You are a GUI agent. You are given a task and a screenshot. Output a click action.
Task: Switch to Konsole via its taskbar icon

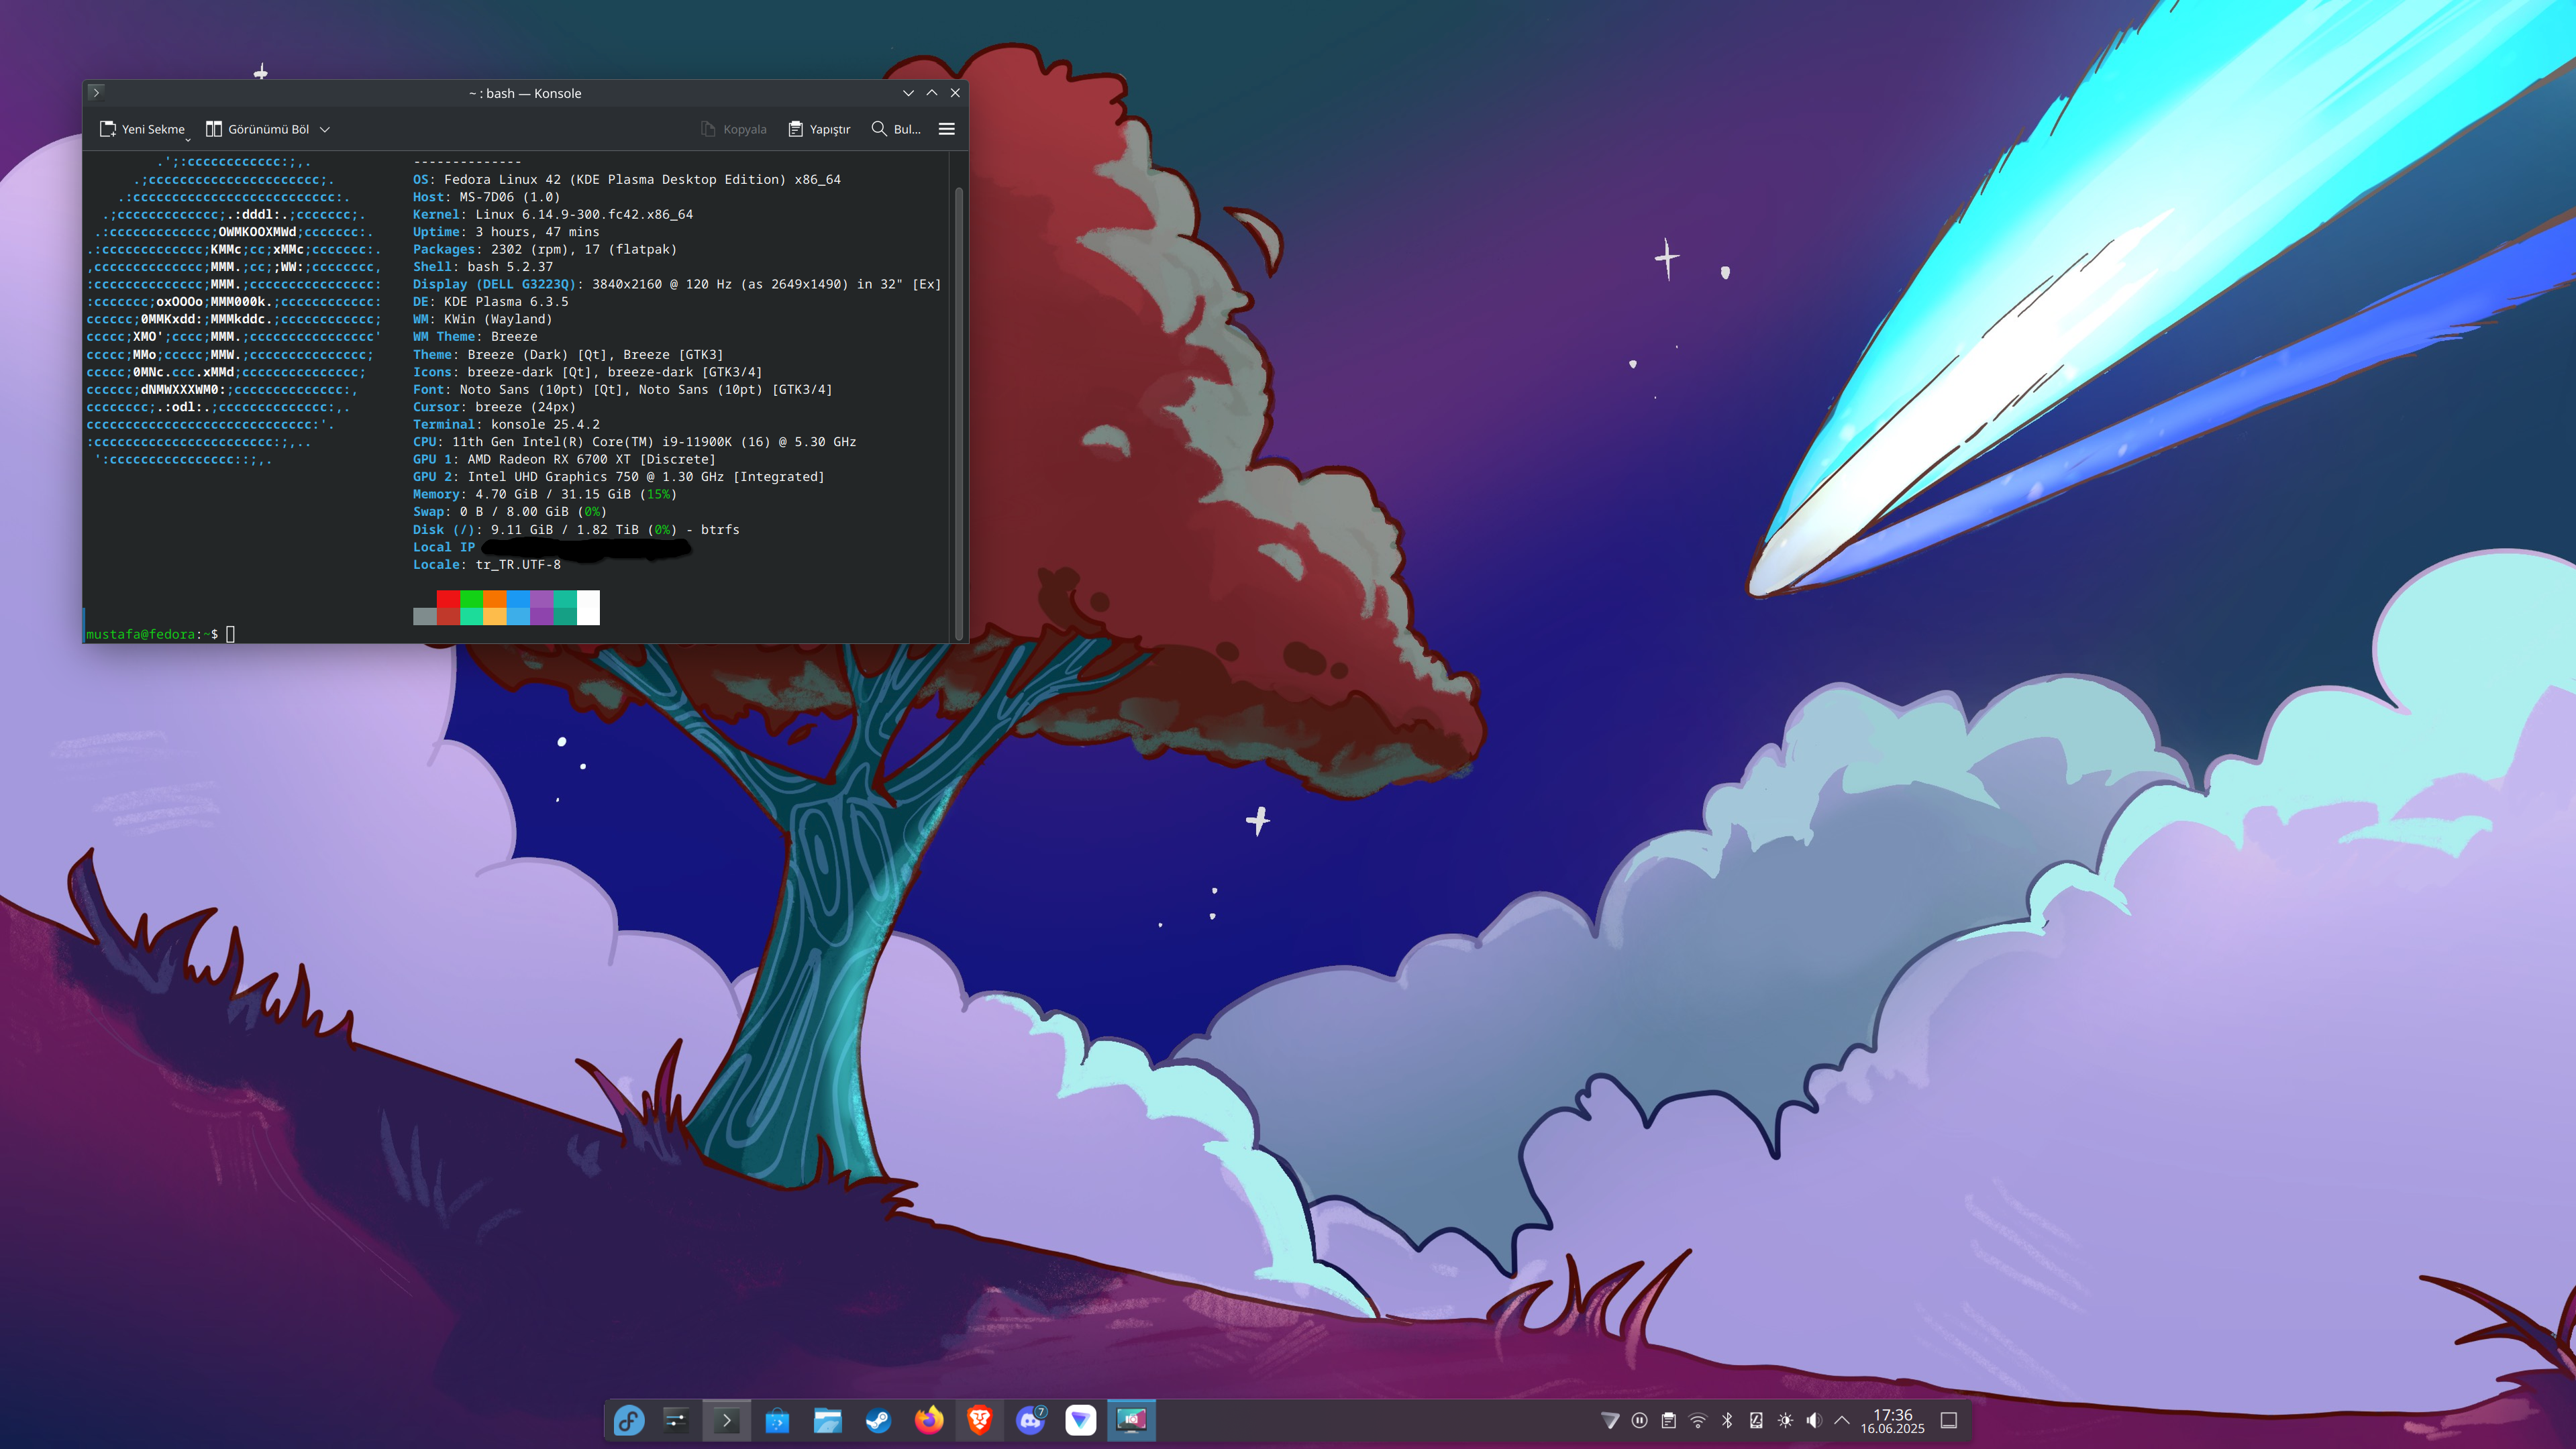pyautogui.click(x=727, y=1420)
